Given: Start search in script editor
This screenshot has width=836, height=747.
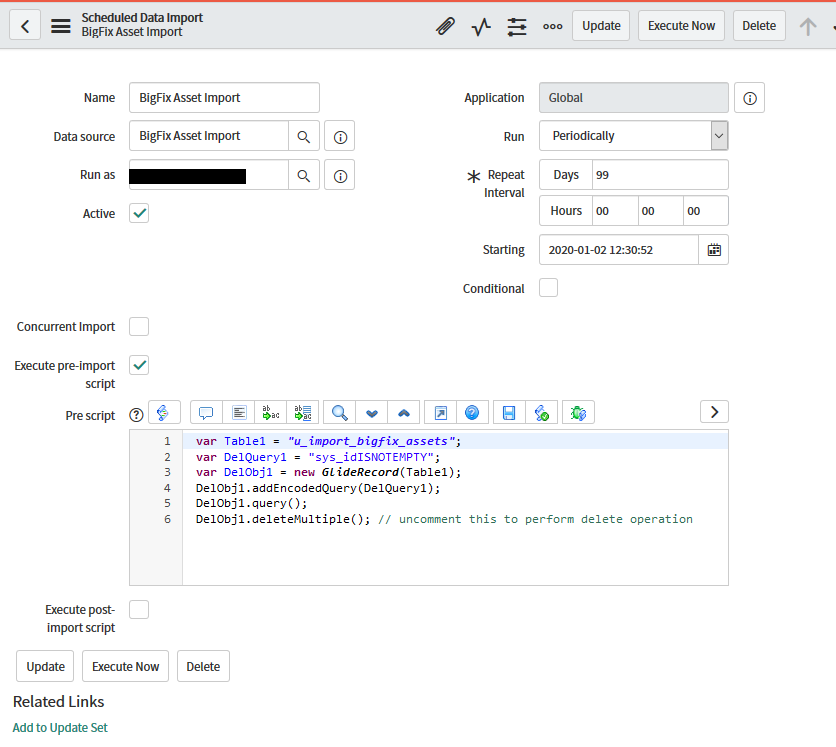Looking at the screenshot, I should coord(340,413).
